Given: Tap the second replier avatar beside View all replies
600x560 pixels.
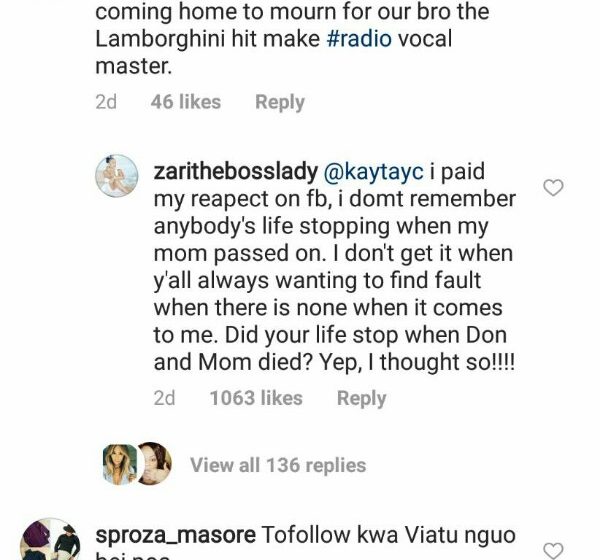Looking at the screenshot, I should pyautogui.click(x=151, y=464).
